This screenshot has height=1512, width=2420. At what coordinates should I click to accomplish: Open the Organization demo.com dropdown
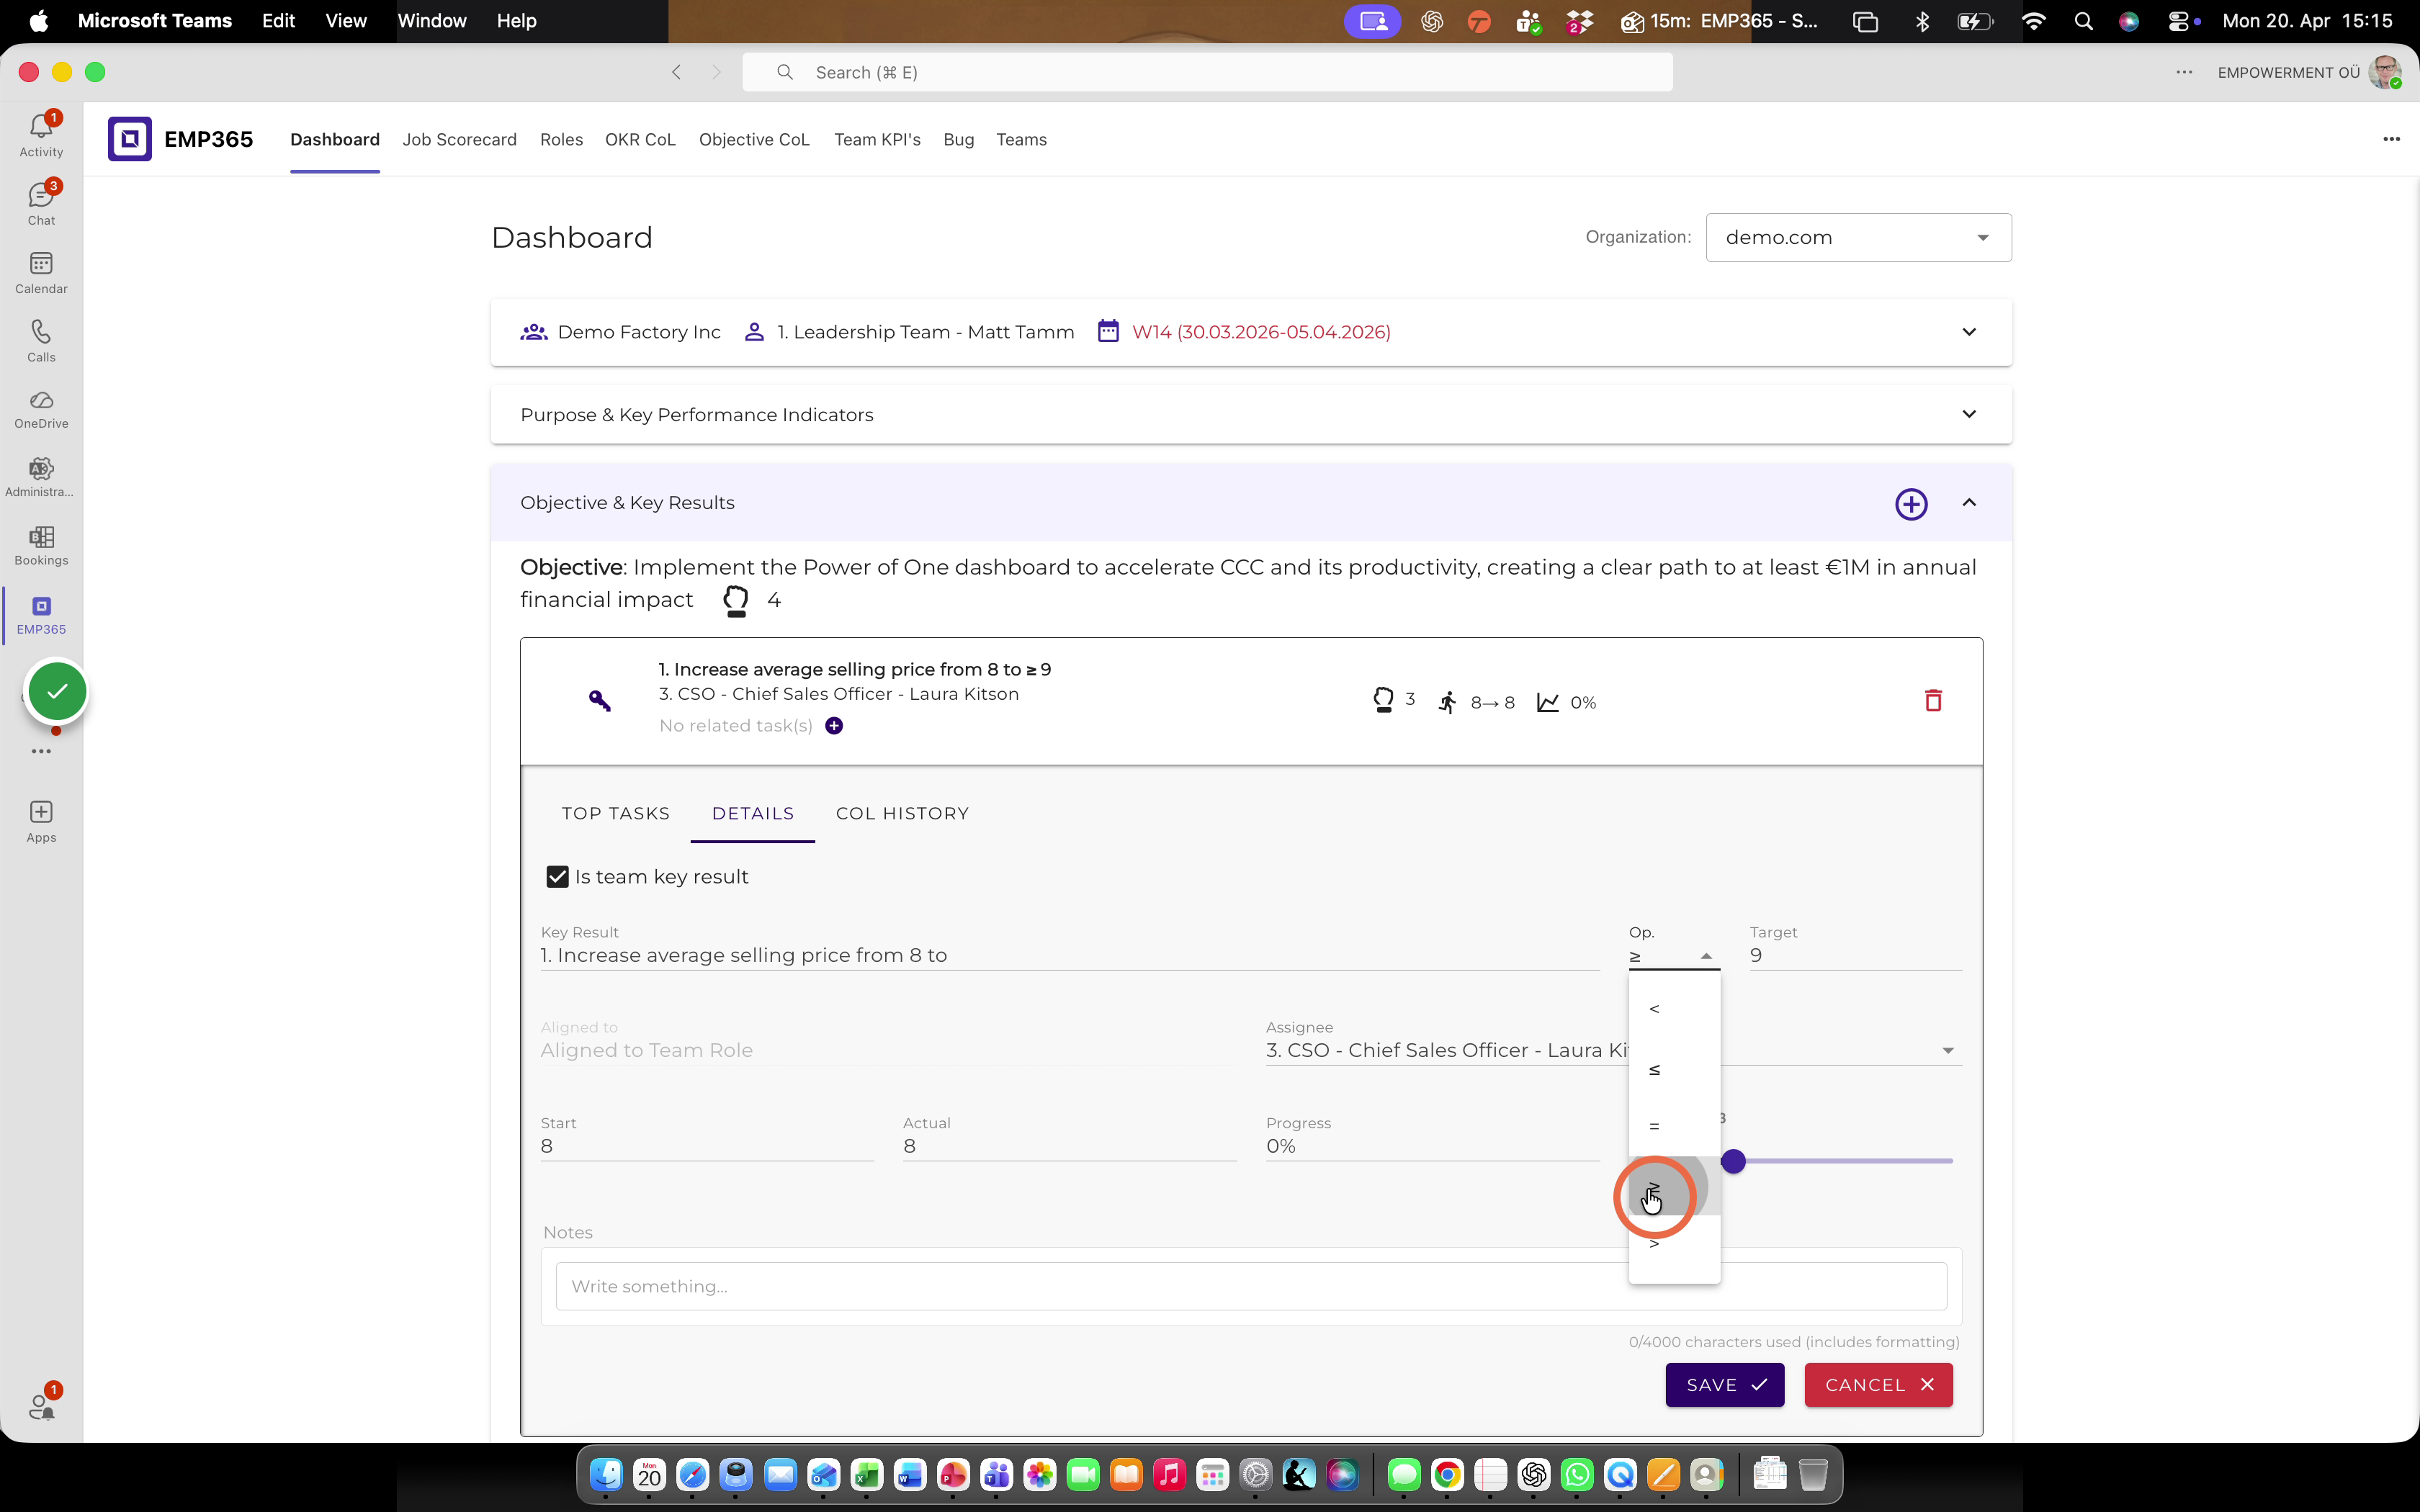(1858, 238)
